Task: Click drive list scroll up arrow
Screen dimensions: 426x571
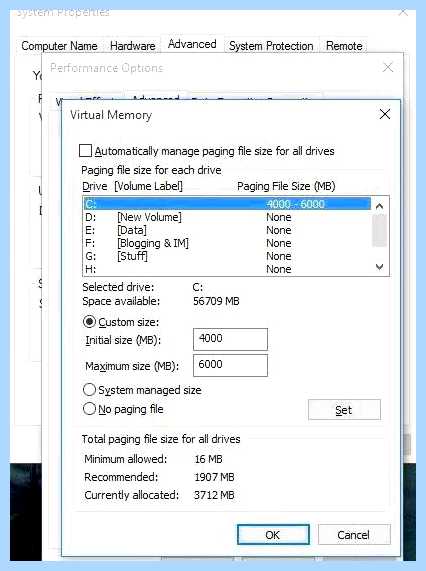Action: [379, 206]
